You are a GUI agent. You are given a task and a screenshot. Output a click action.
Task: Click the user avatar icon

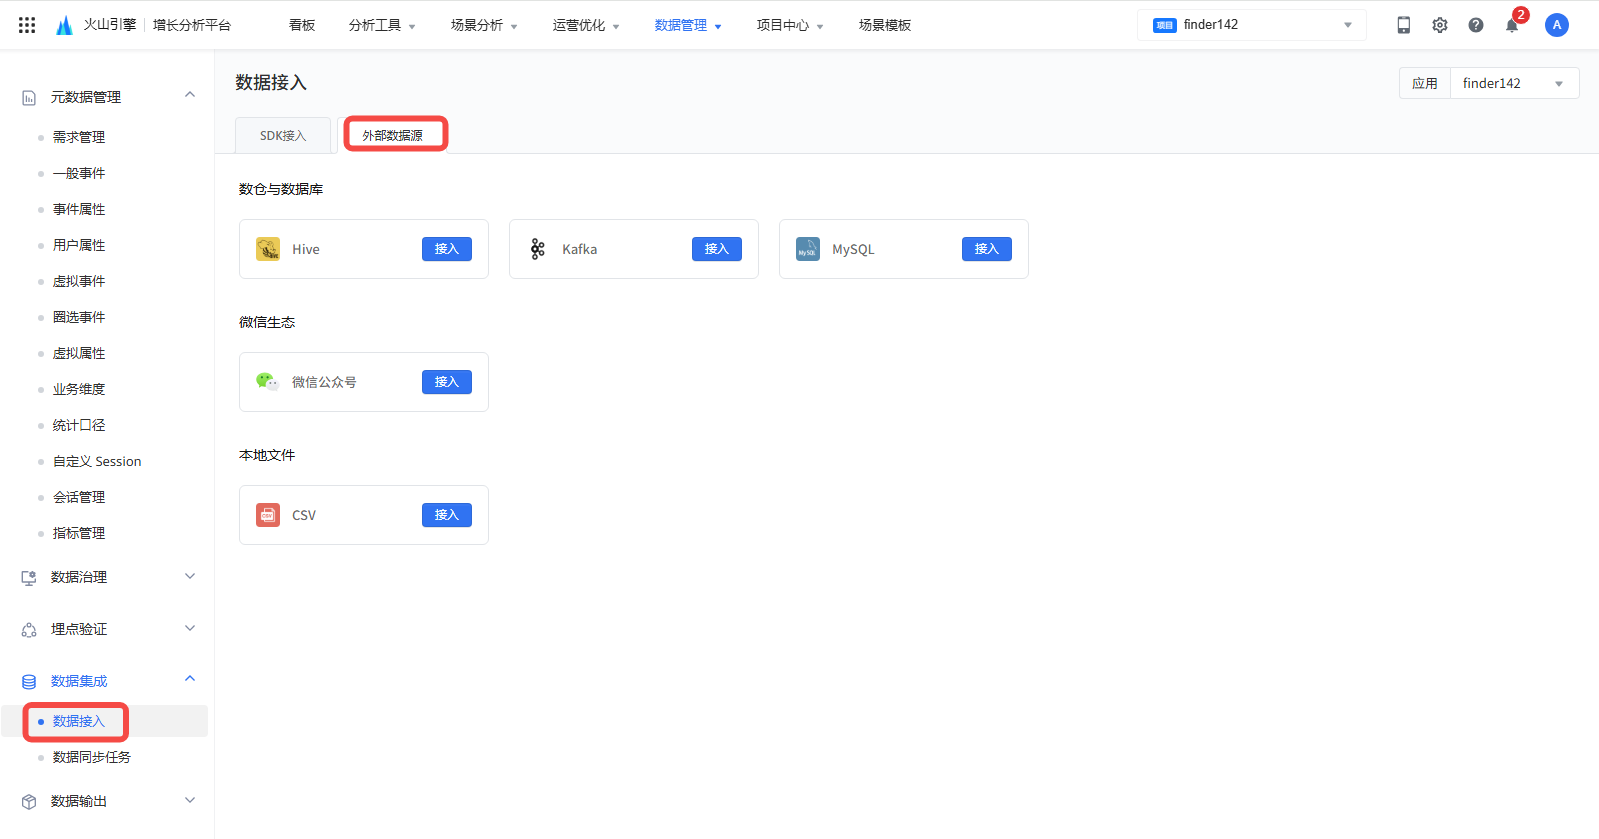(1556, 25)
